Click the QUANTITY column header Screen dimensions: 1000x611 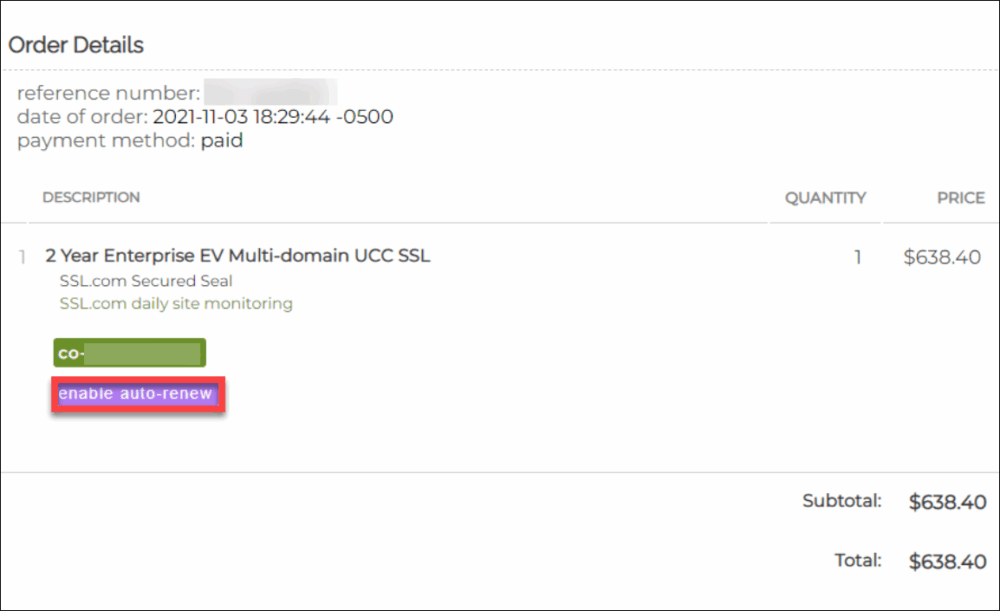[825, 198]
